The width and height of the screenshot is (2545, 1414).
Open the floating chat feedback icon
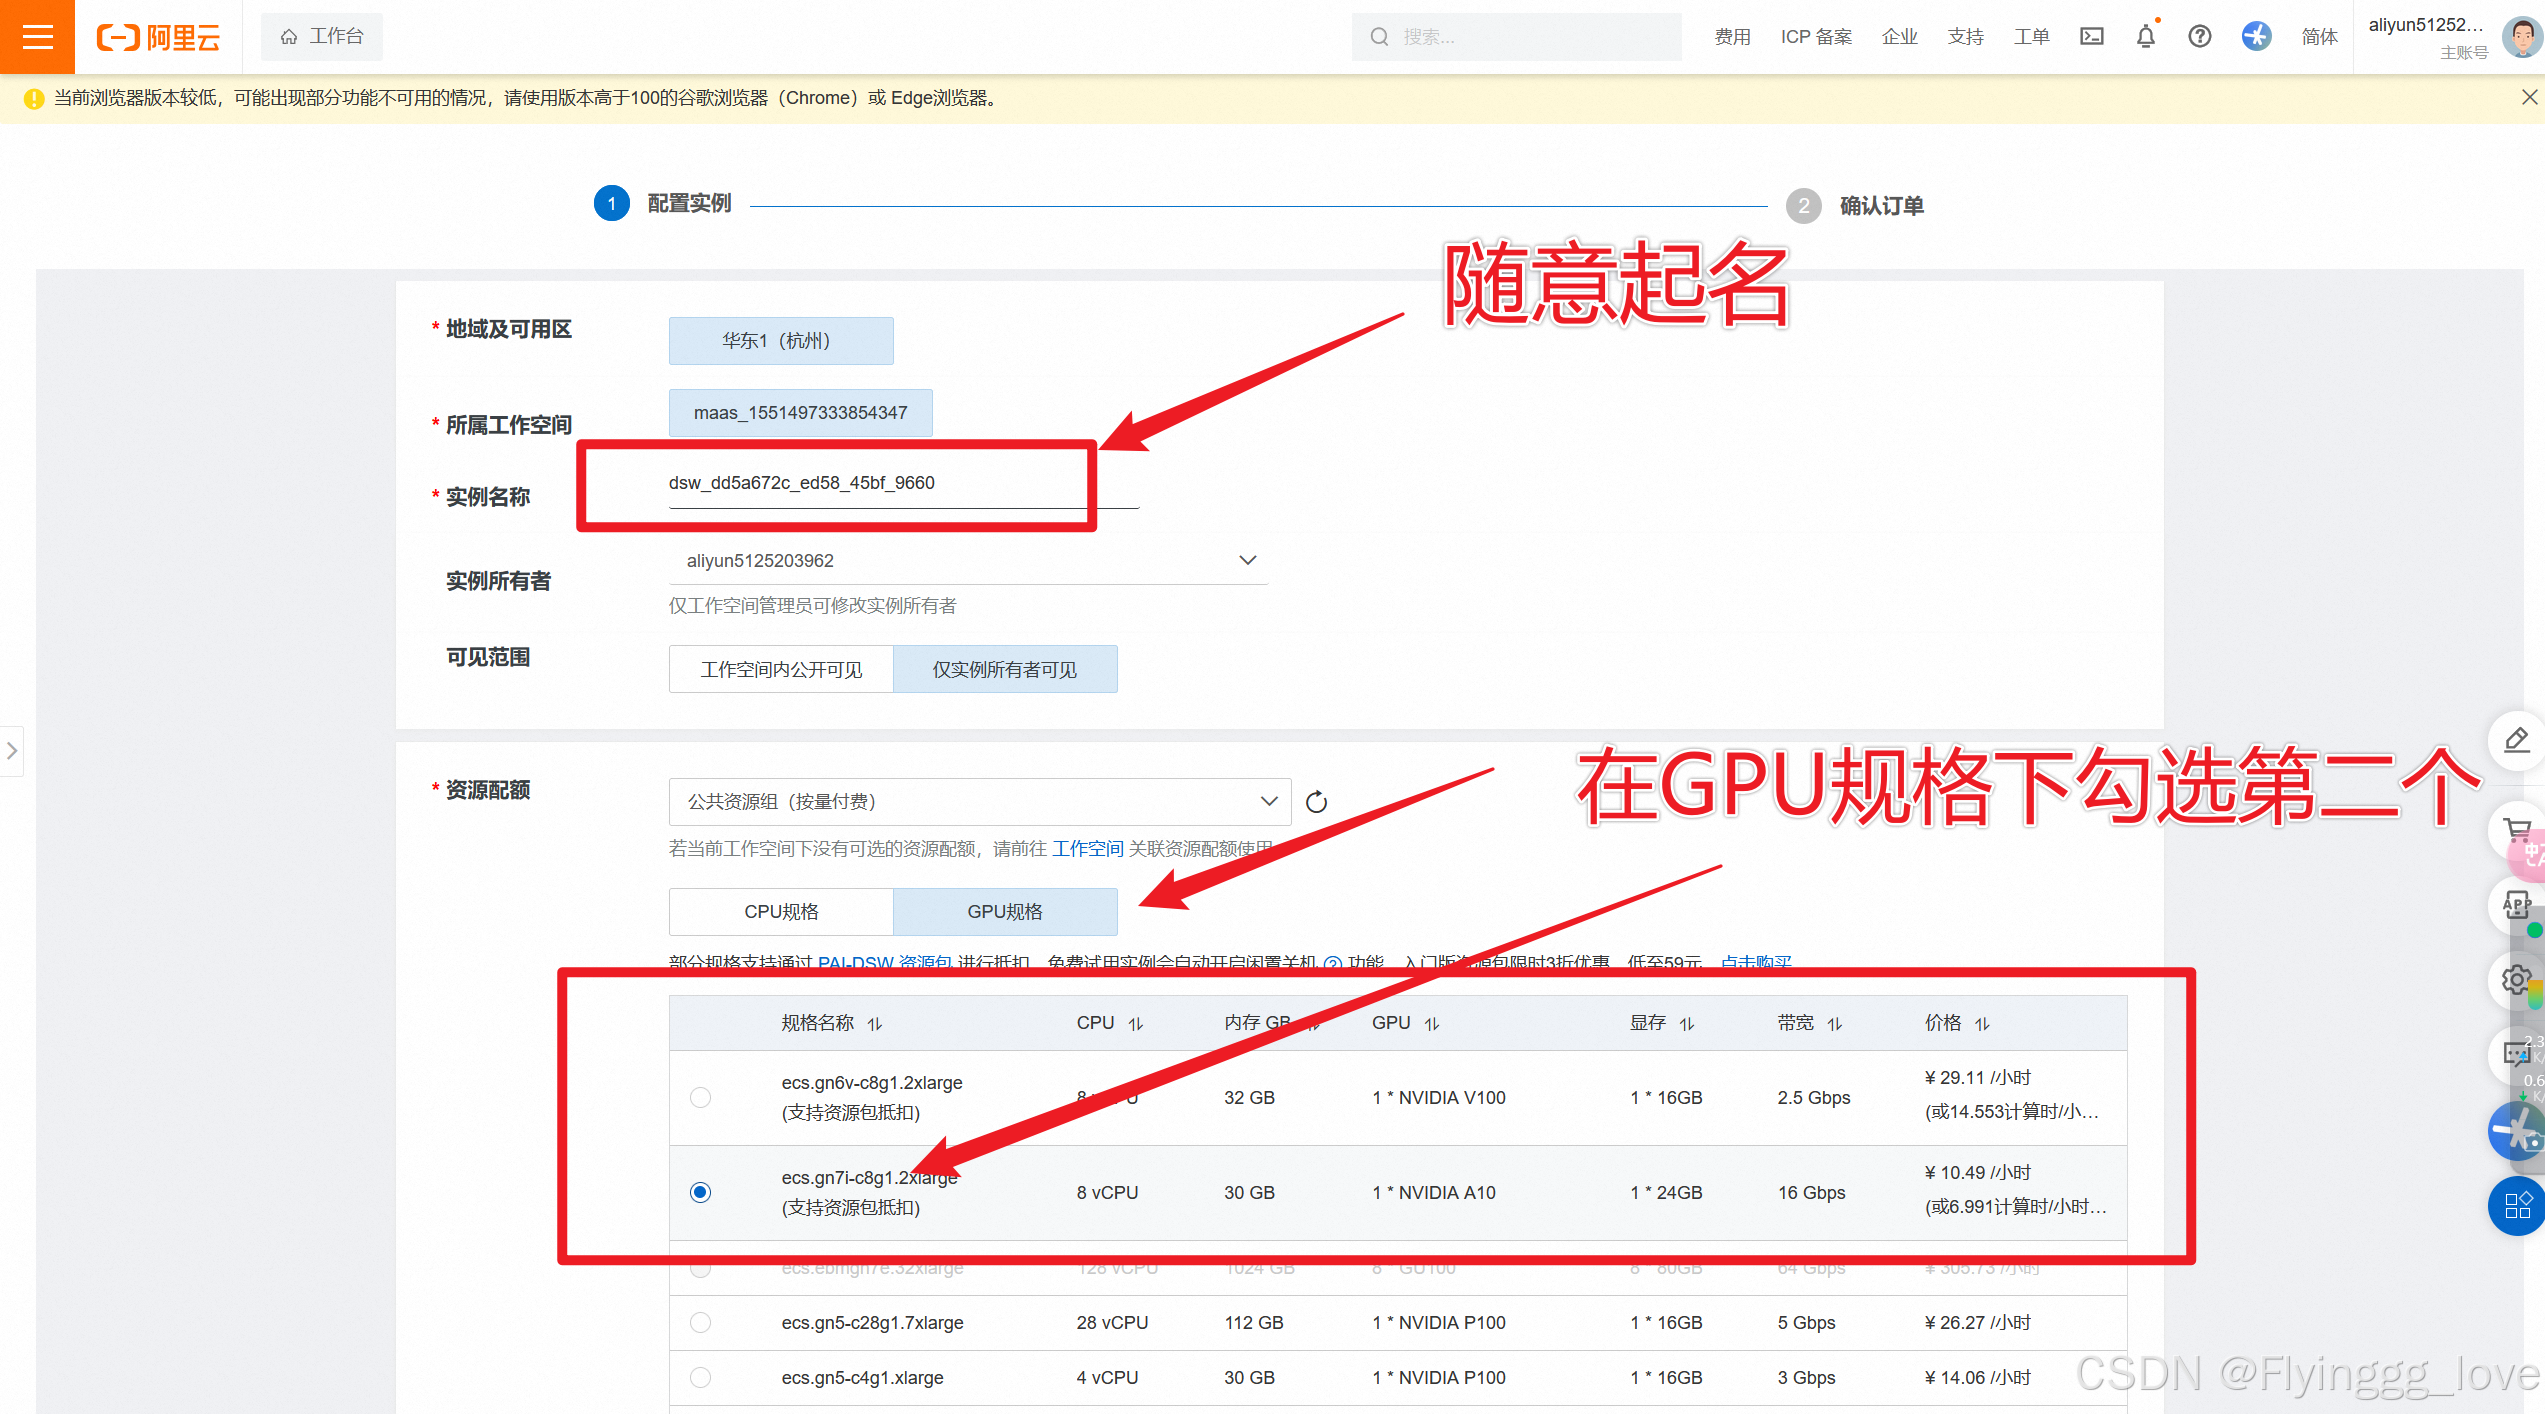2516,1054
